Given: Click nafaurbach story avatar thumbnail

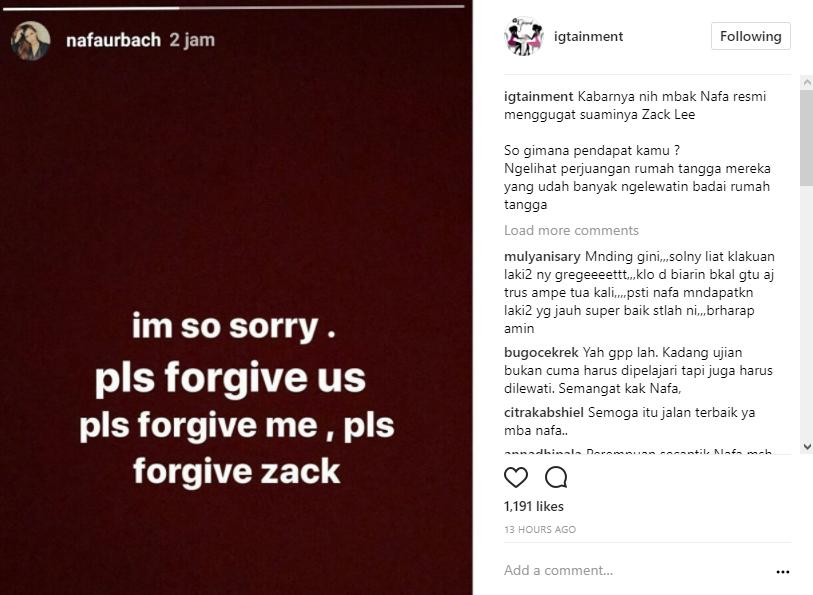Looking at the screenshot, I should [30, 41].
